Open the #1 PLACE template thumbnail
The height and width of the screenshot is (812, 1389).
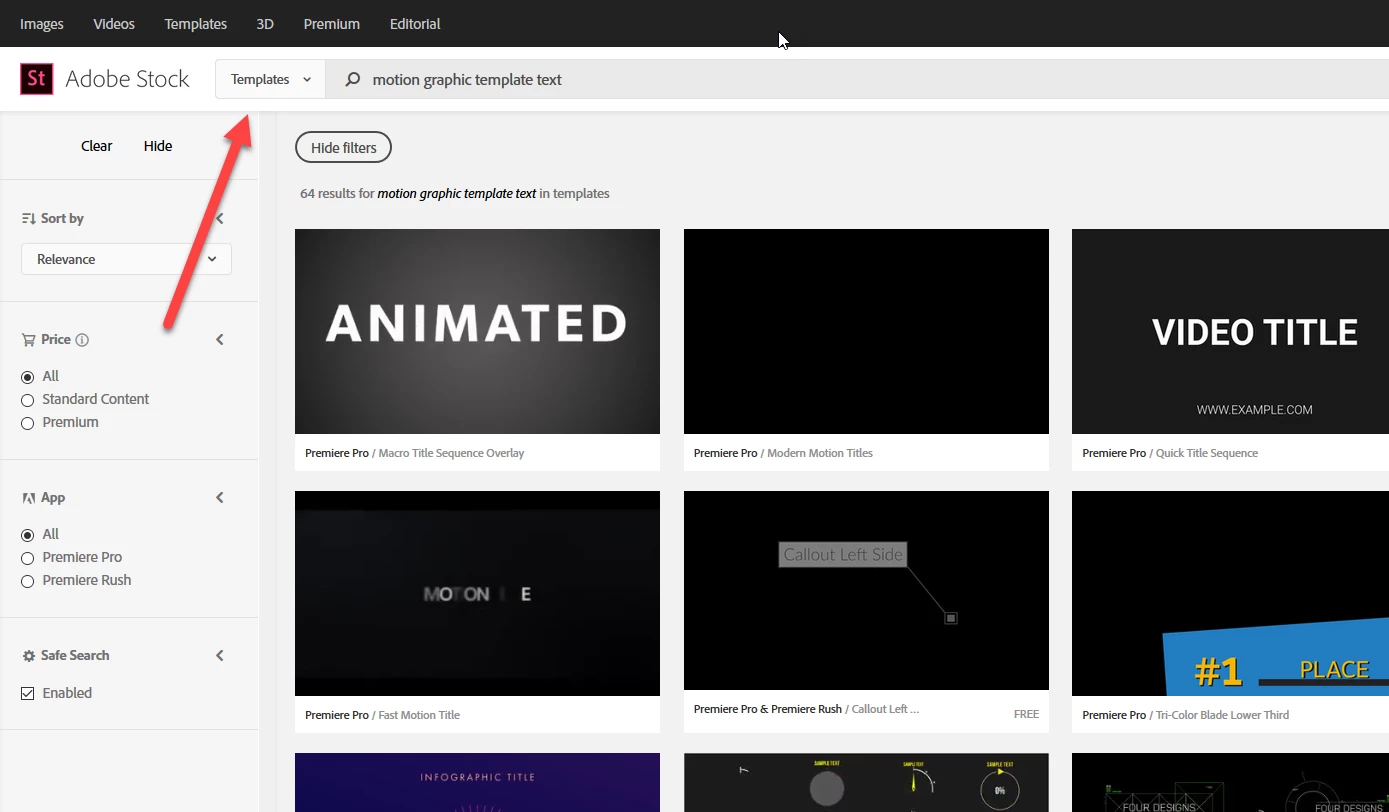(1230, 593)
